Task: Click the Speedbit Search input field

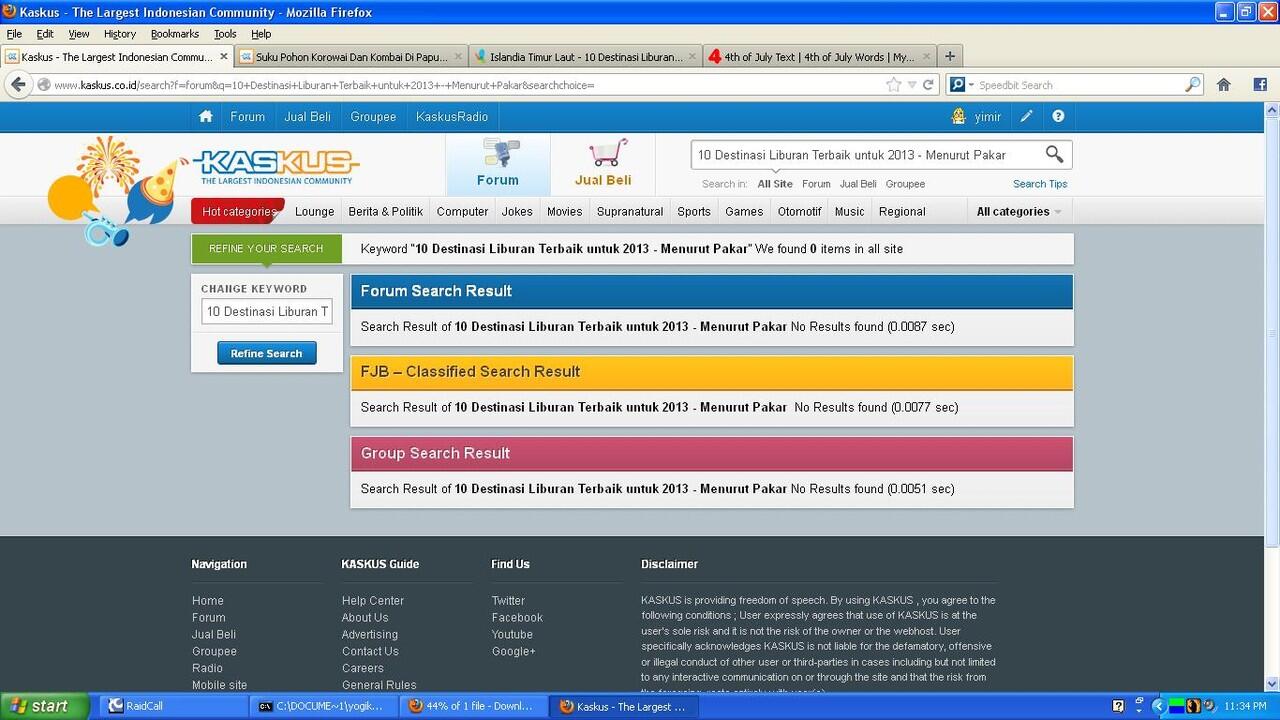Action: (1080, 85)
